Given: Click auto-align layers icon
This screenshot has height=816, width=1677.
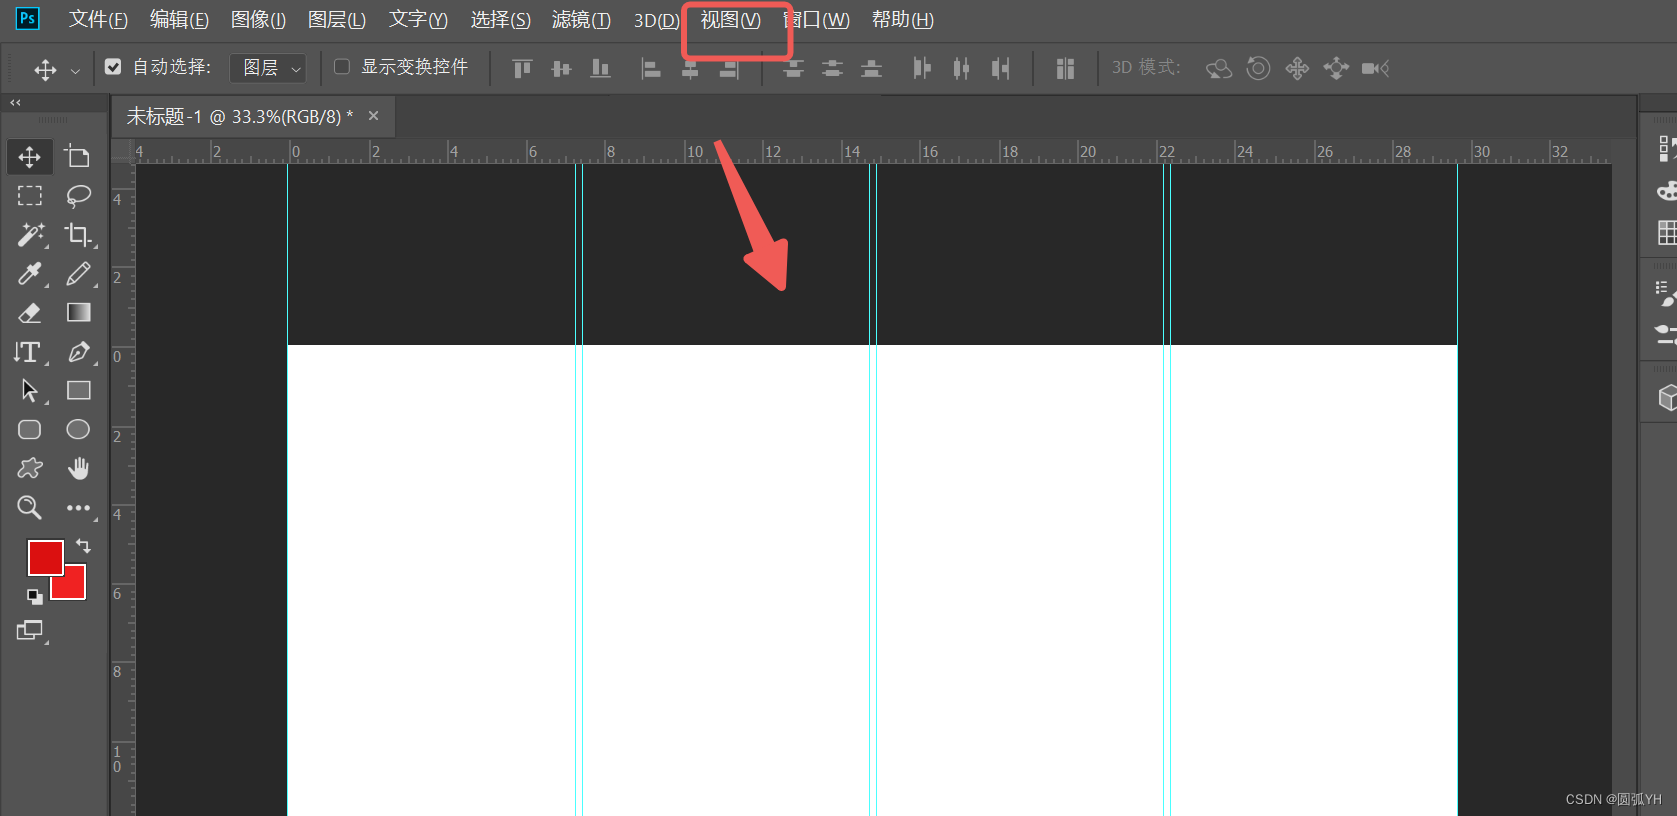Looking at the screenshot, I should pyautogui.click(x=1065, y=68).
